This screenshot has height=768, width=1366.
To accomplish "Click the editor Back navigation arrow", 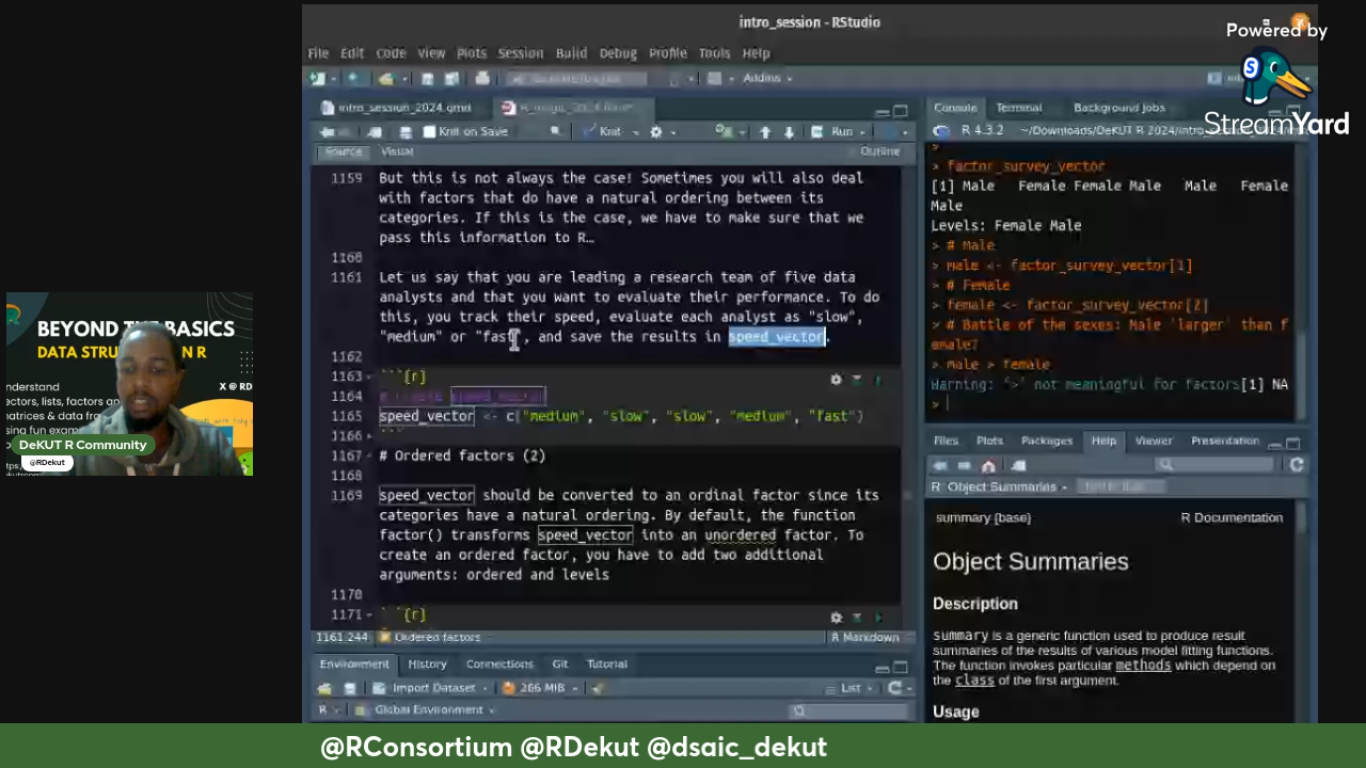I will pos(326,131).
